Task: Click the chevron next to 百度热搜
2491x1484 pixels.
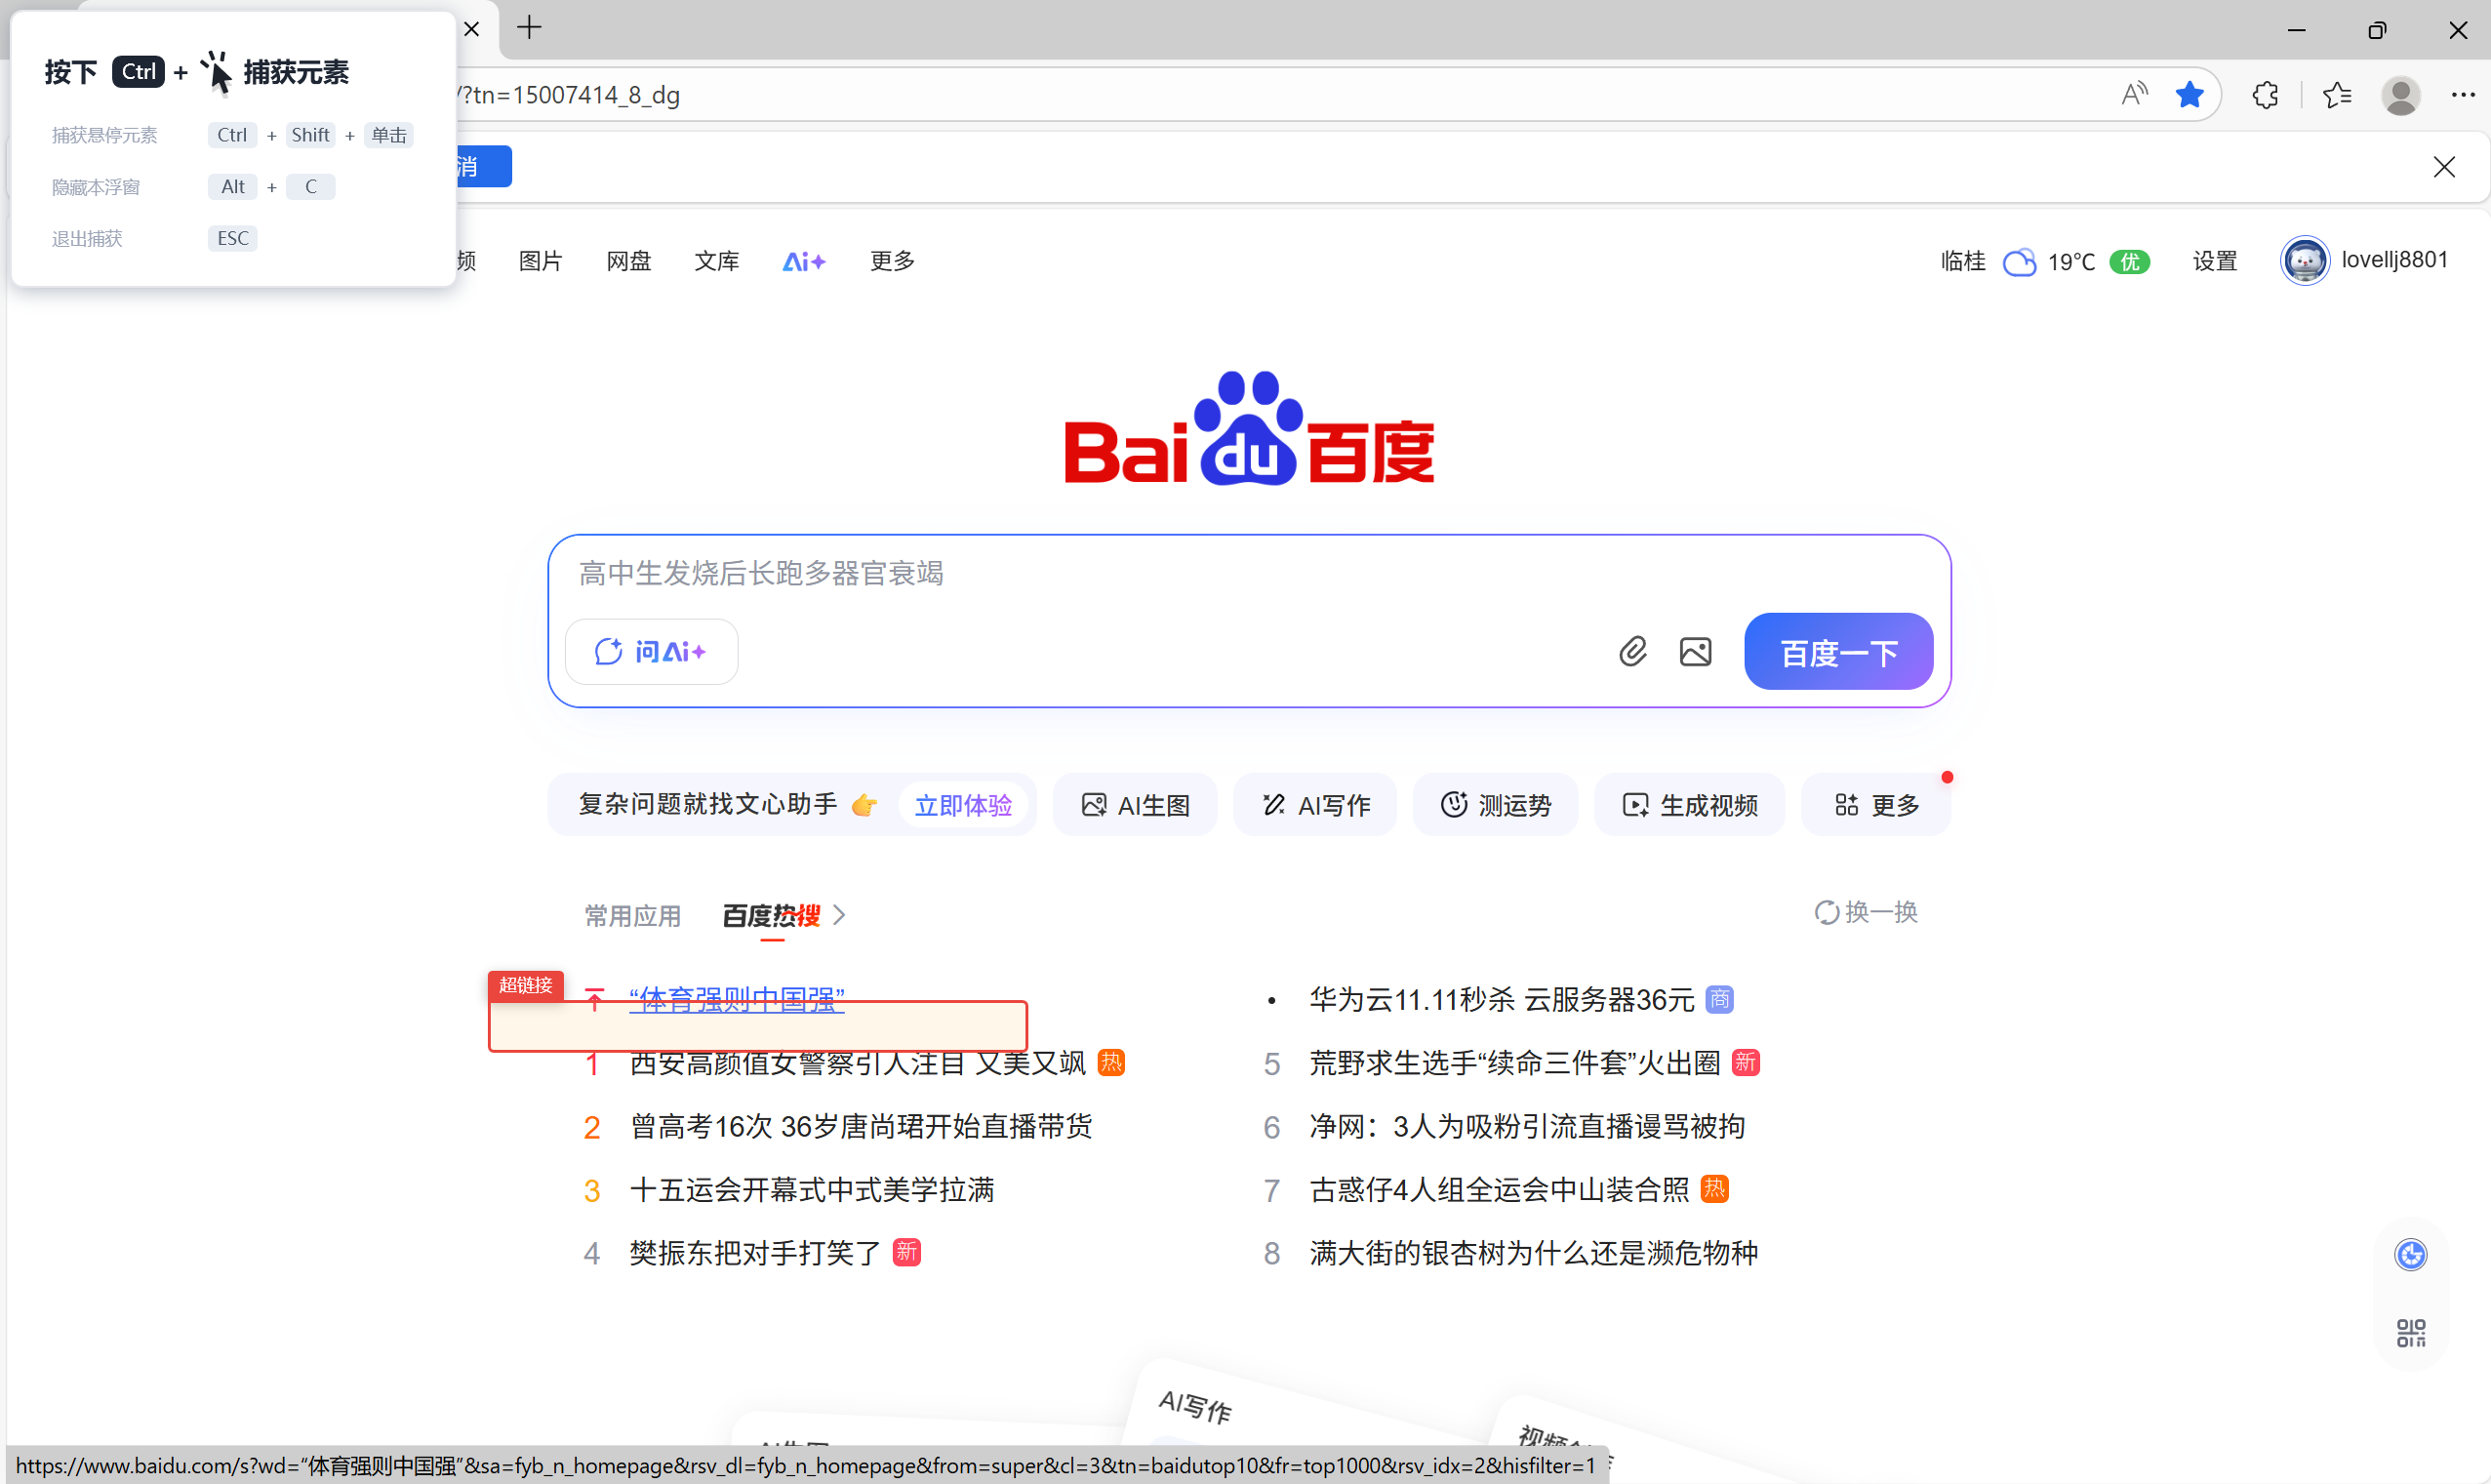Action: point(839,915)
